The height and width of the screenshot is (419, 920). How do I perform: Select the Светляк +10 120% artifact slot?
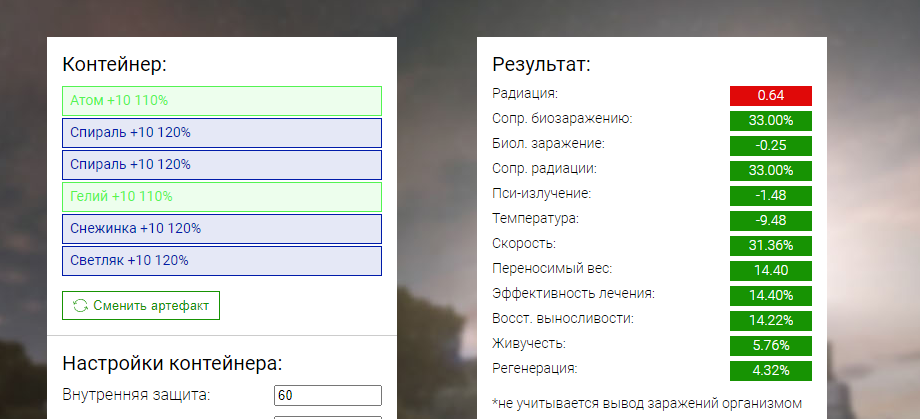click(222, 261)
